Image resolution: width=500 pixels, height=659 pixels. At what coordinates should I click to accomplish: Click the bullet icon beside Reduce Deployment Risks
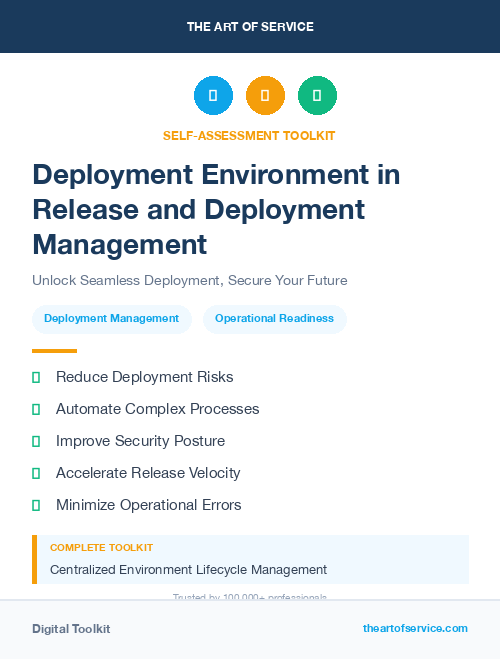click(x=36, y=377)
